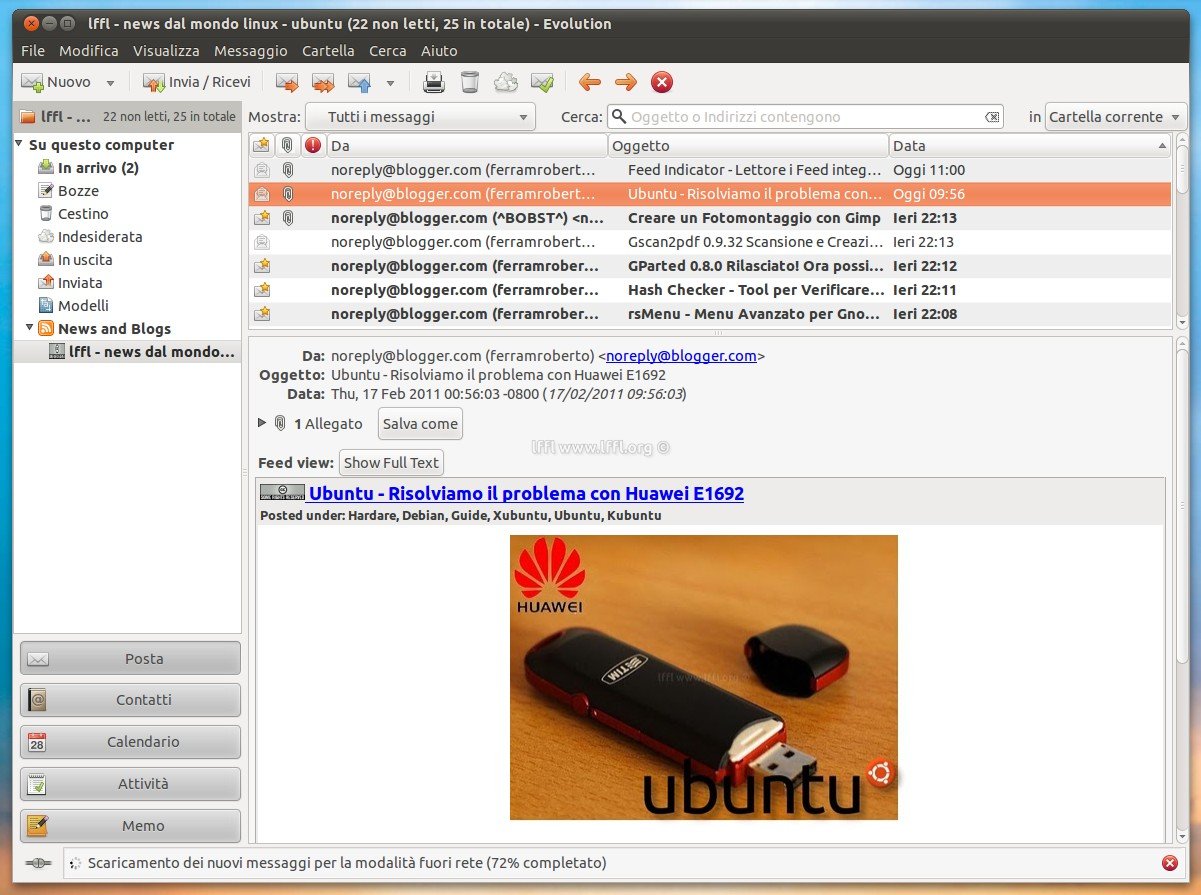This screenshot has height=895, width=1201.
Task: Open the Messaggio menu
Action: (x=251, y=50)
